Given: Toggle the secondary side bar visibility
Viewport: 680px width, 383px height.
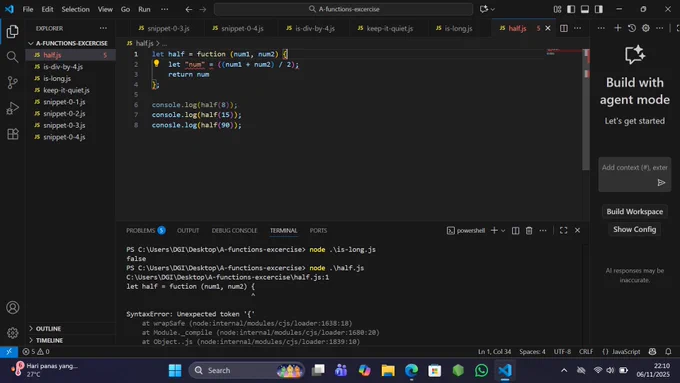Looking at the screenshot, I should click(598, 9).
